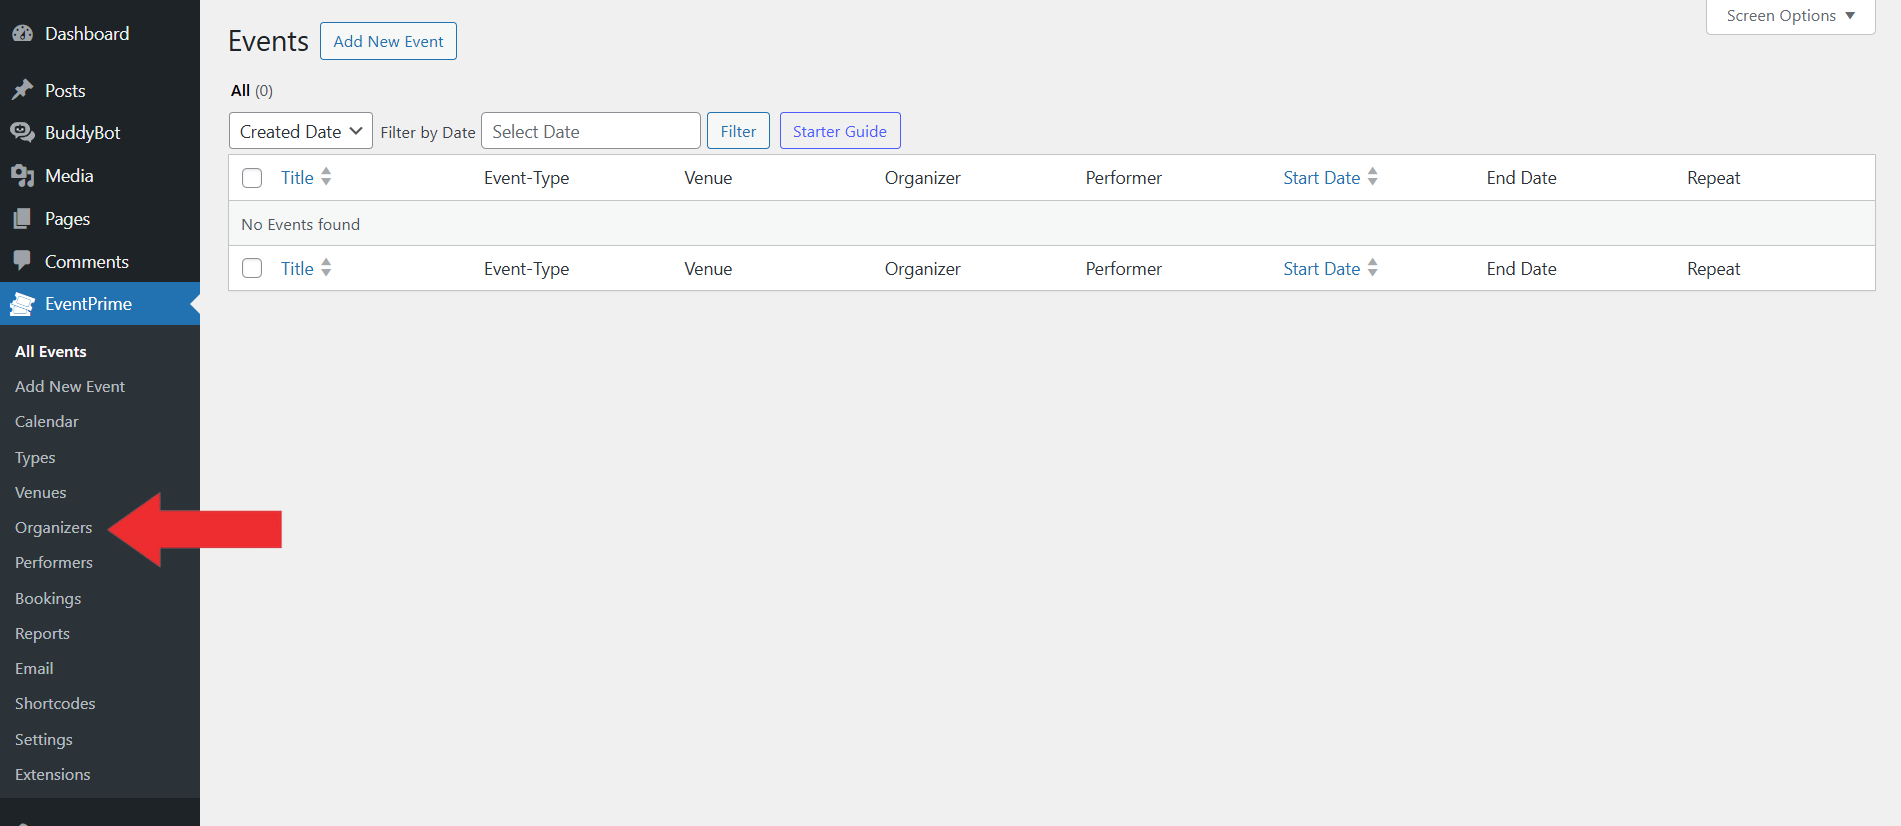The image size is (1901, 826).
Task: Click the No Events found message
Action: (x=301, y=224)
